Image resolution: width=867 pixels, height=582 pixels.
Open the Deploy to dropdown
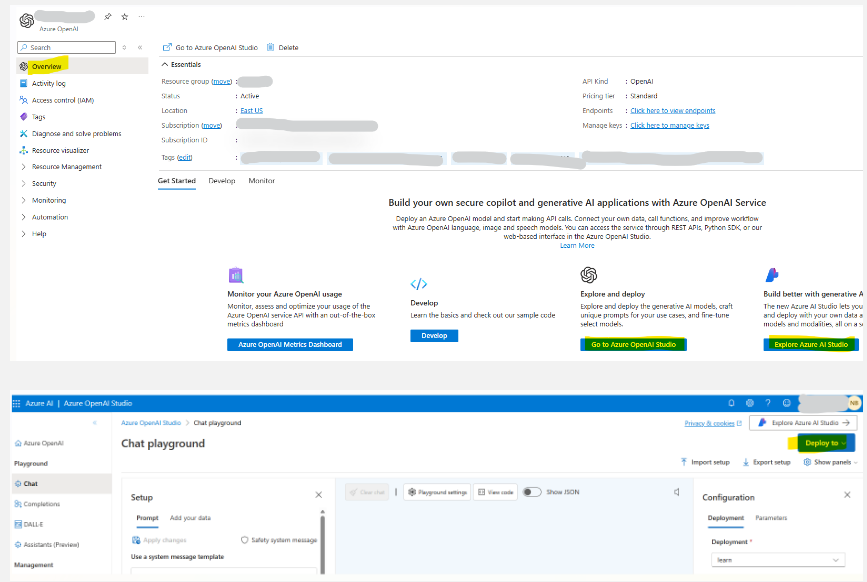point(822,442)
